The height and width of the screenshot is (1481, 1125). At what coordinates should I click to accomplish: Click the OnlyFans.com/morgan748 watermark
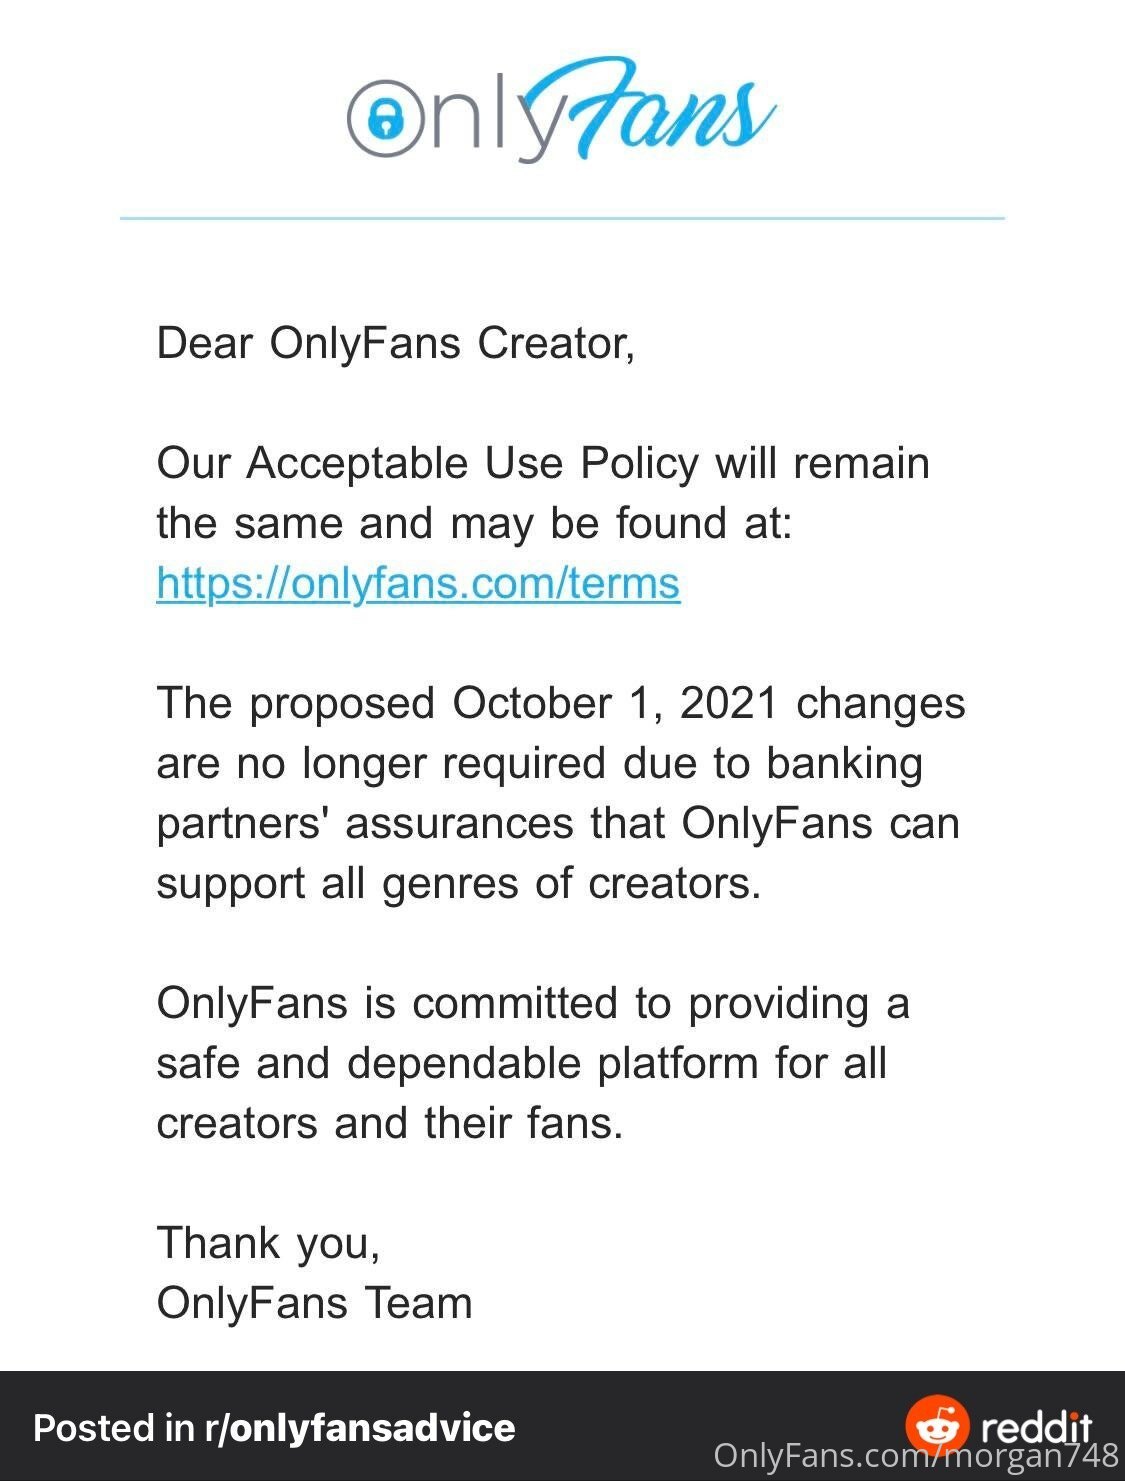point(916,1455)
